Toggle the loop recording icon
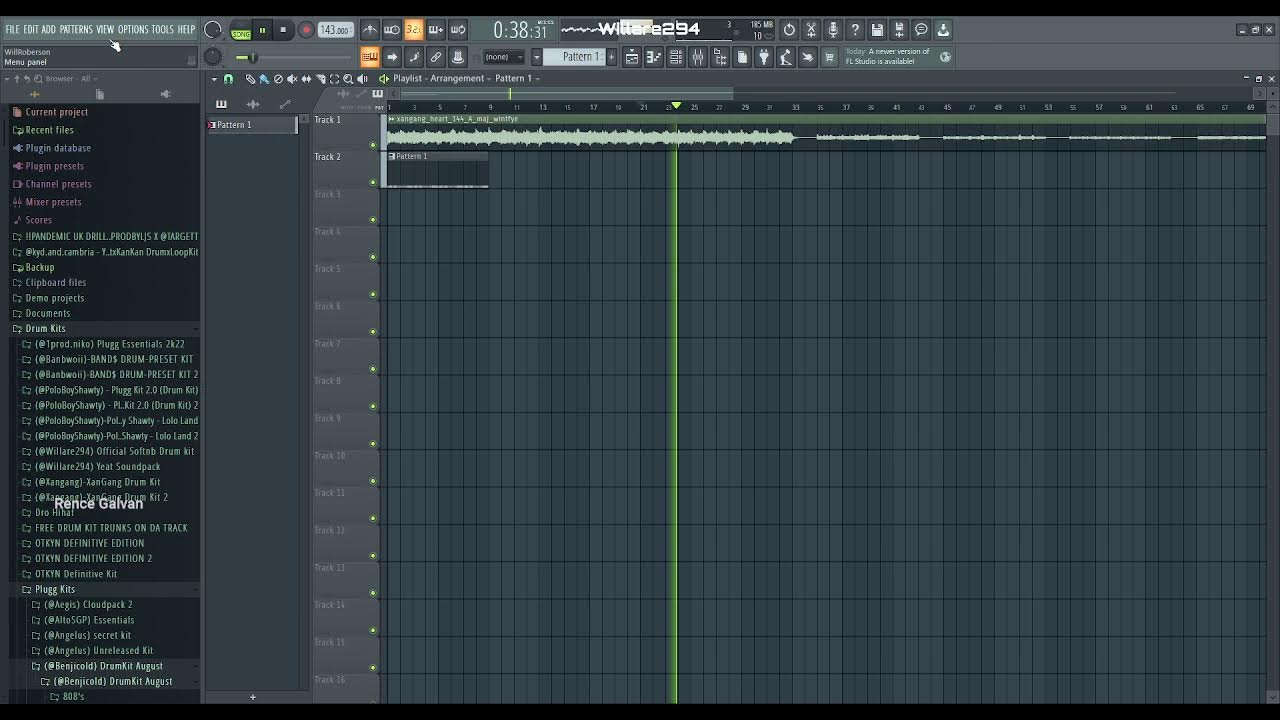The image size is (1280, 720). tap(457, 29)
